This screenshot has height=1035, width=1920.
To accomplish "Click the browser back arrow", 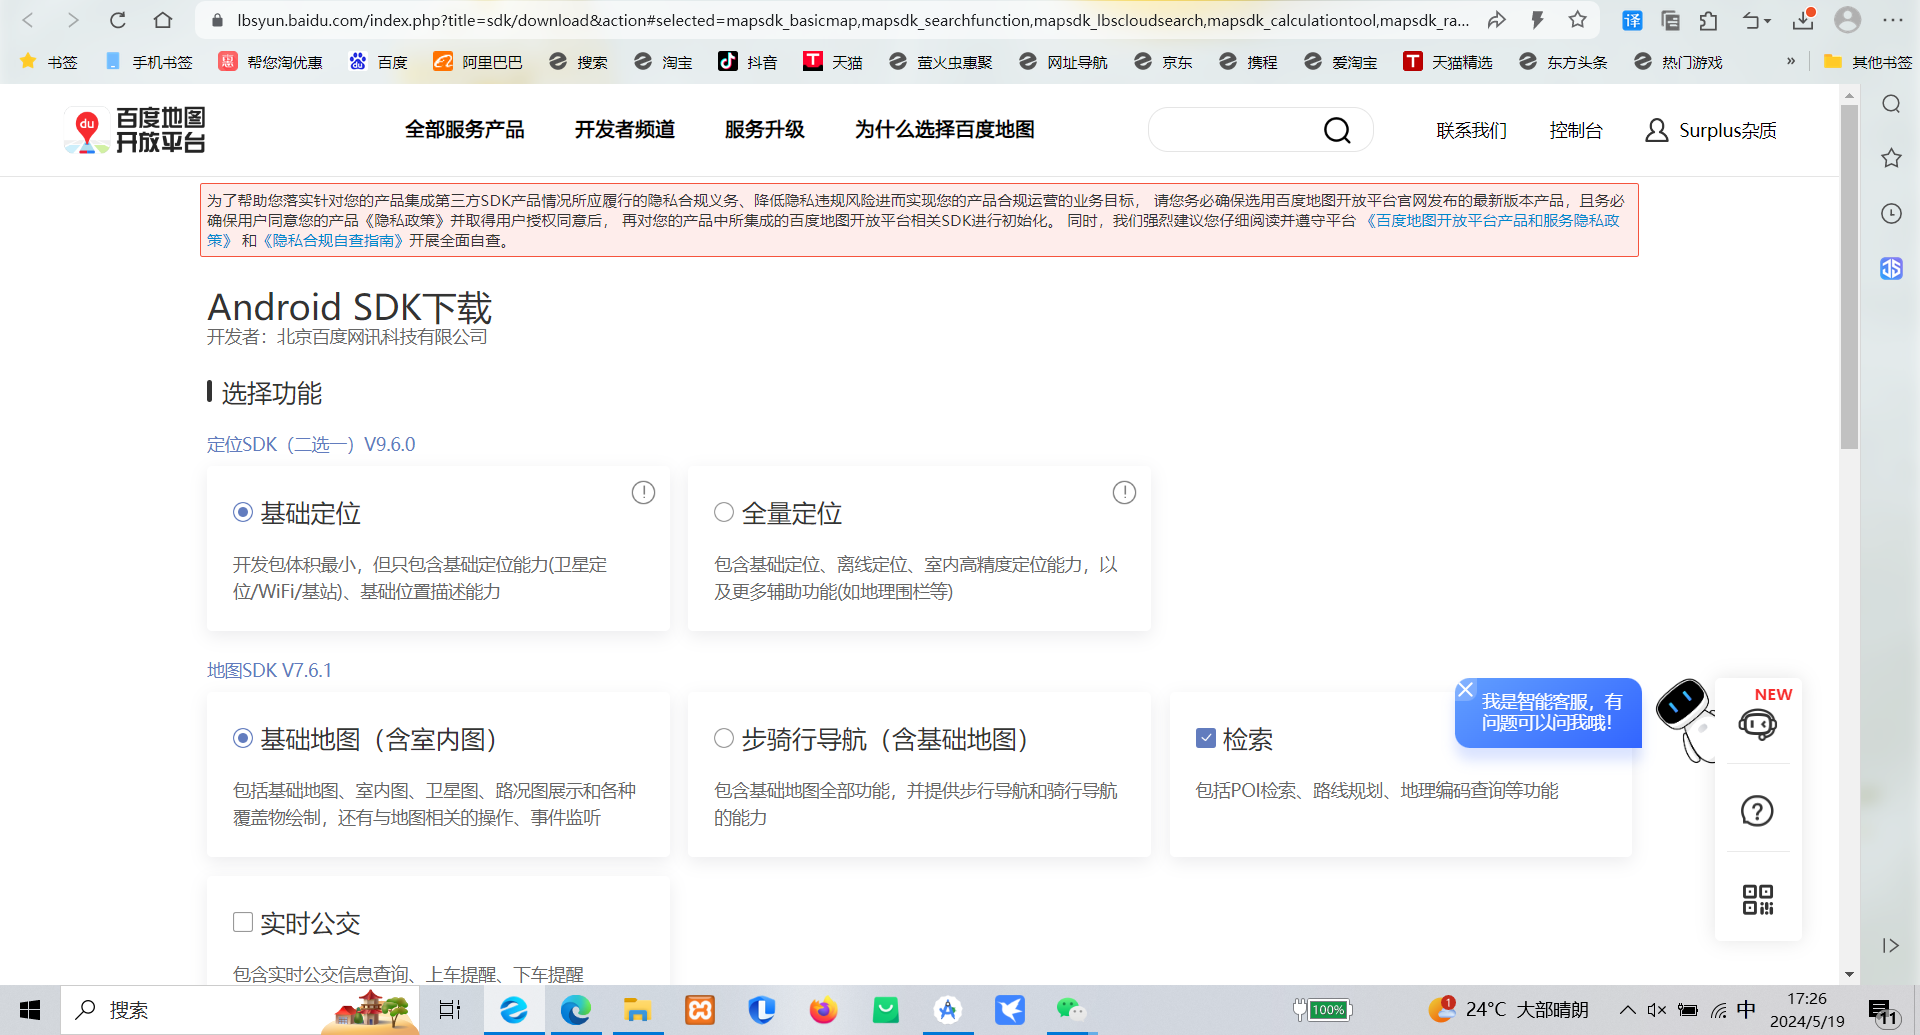I will coord(28,20).
